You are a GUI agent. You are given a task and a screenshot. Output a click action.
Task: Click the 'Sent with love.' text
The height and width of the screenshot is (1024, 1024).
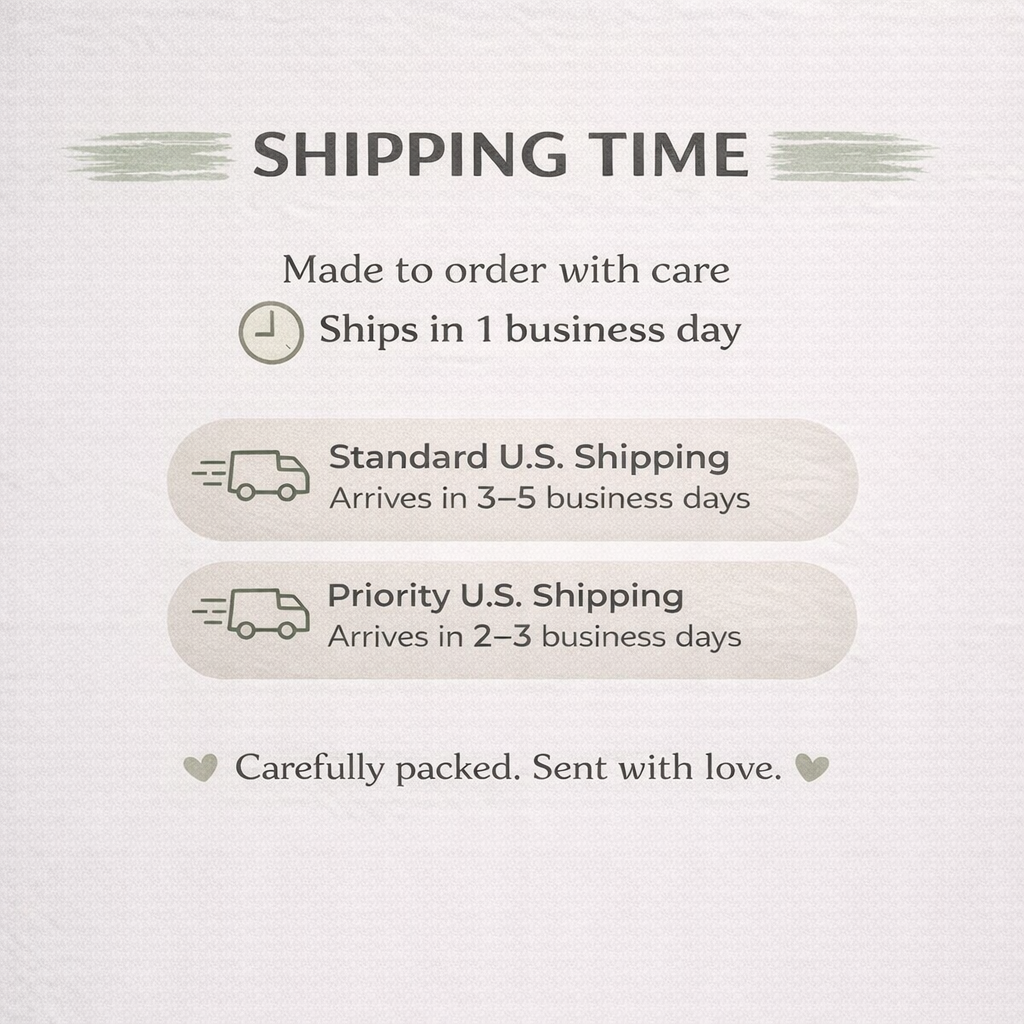coord(656,768)
